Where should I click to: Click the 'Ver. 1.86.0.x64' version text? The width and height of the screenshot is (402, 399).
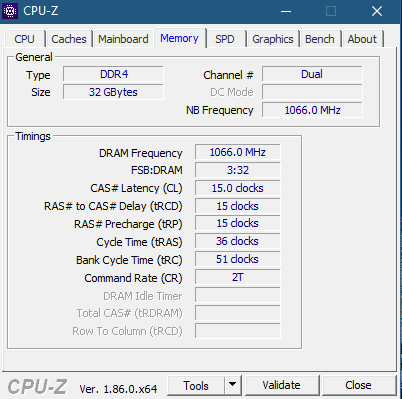pos(118,389)
